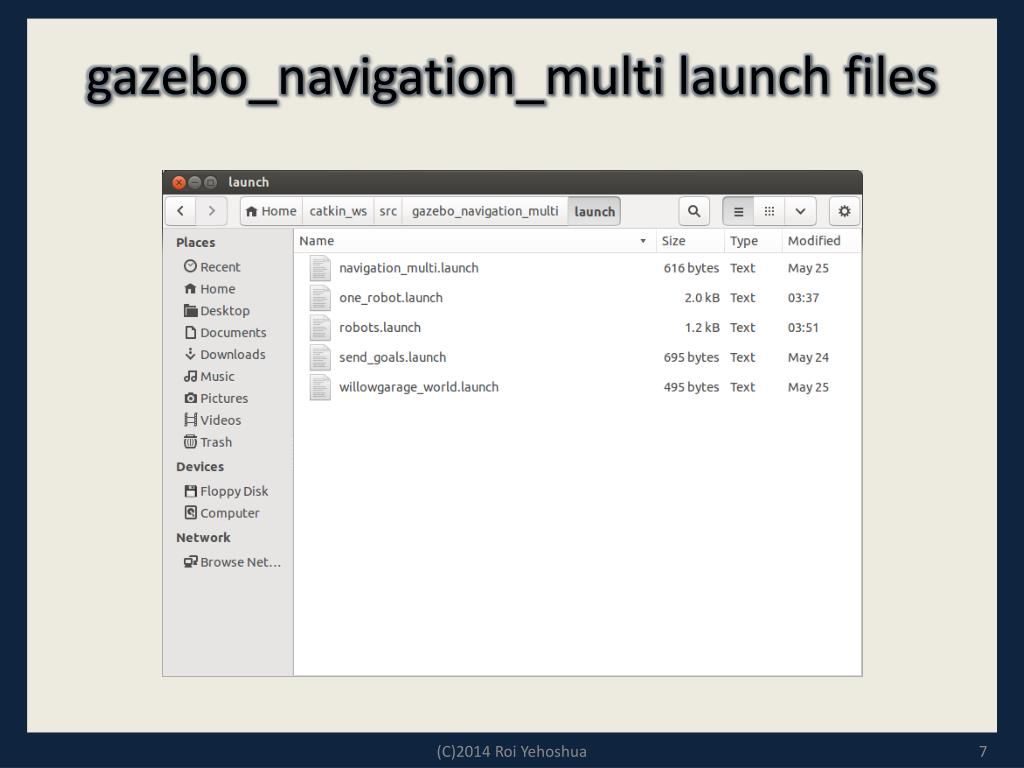Go to the catkin_ws breadcrumb
This screenshot has height=768, width=1024.
338,211
